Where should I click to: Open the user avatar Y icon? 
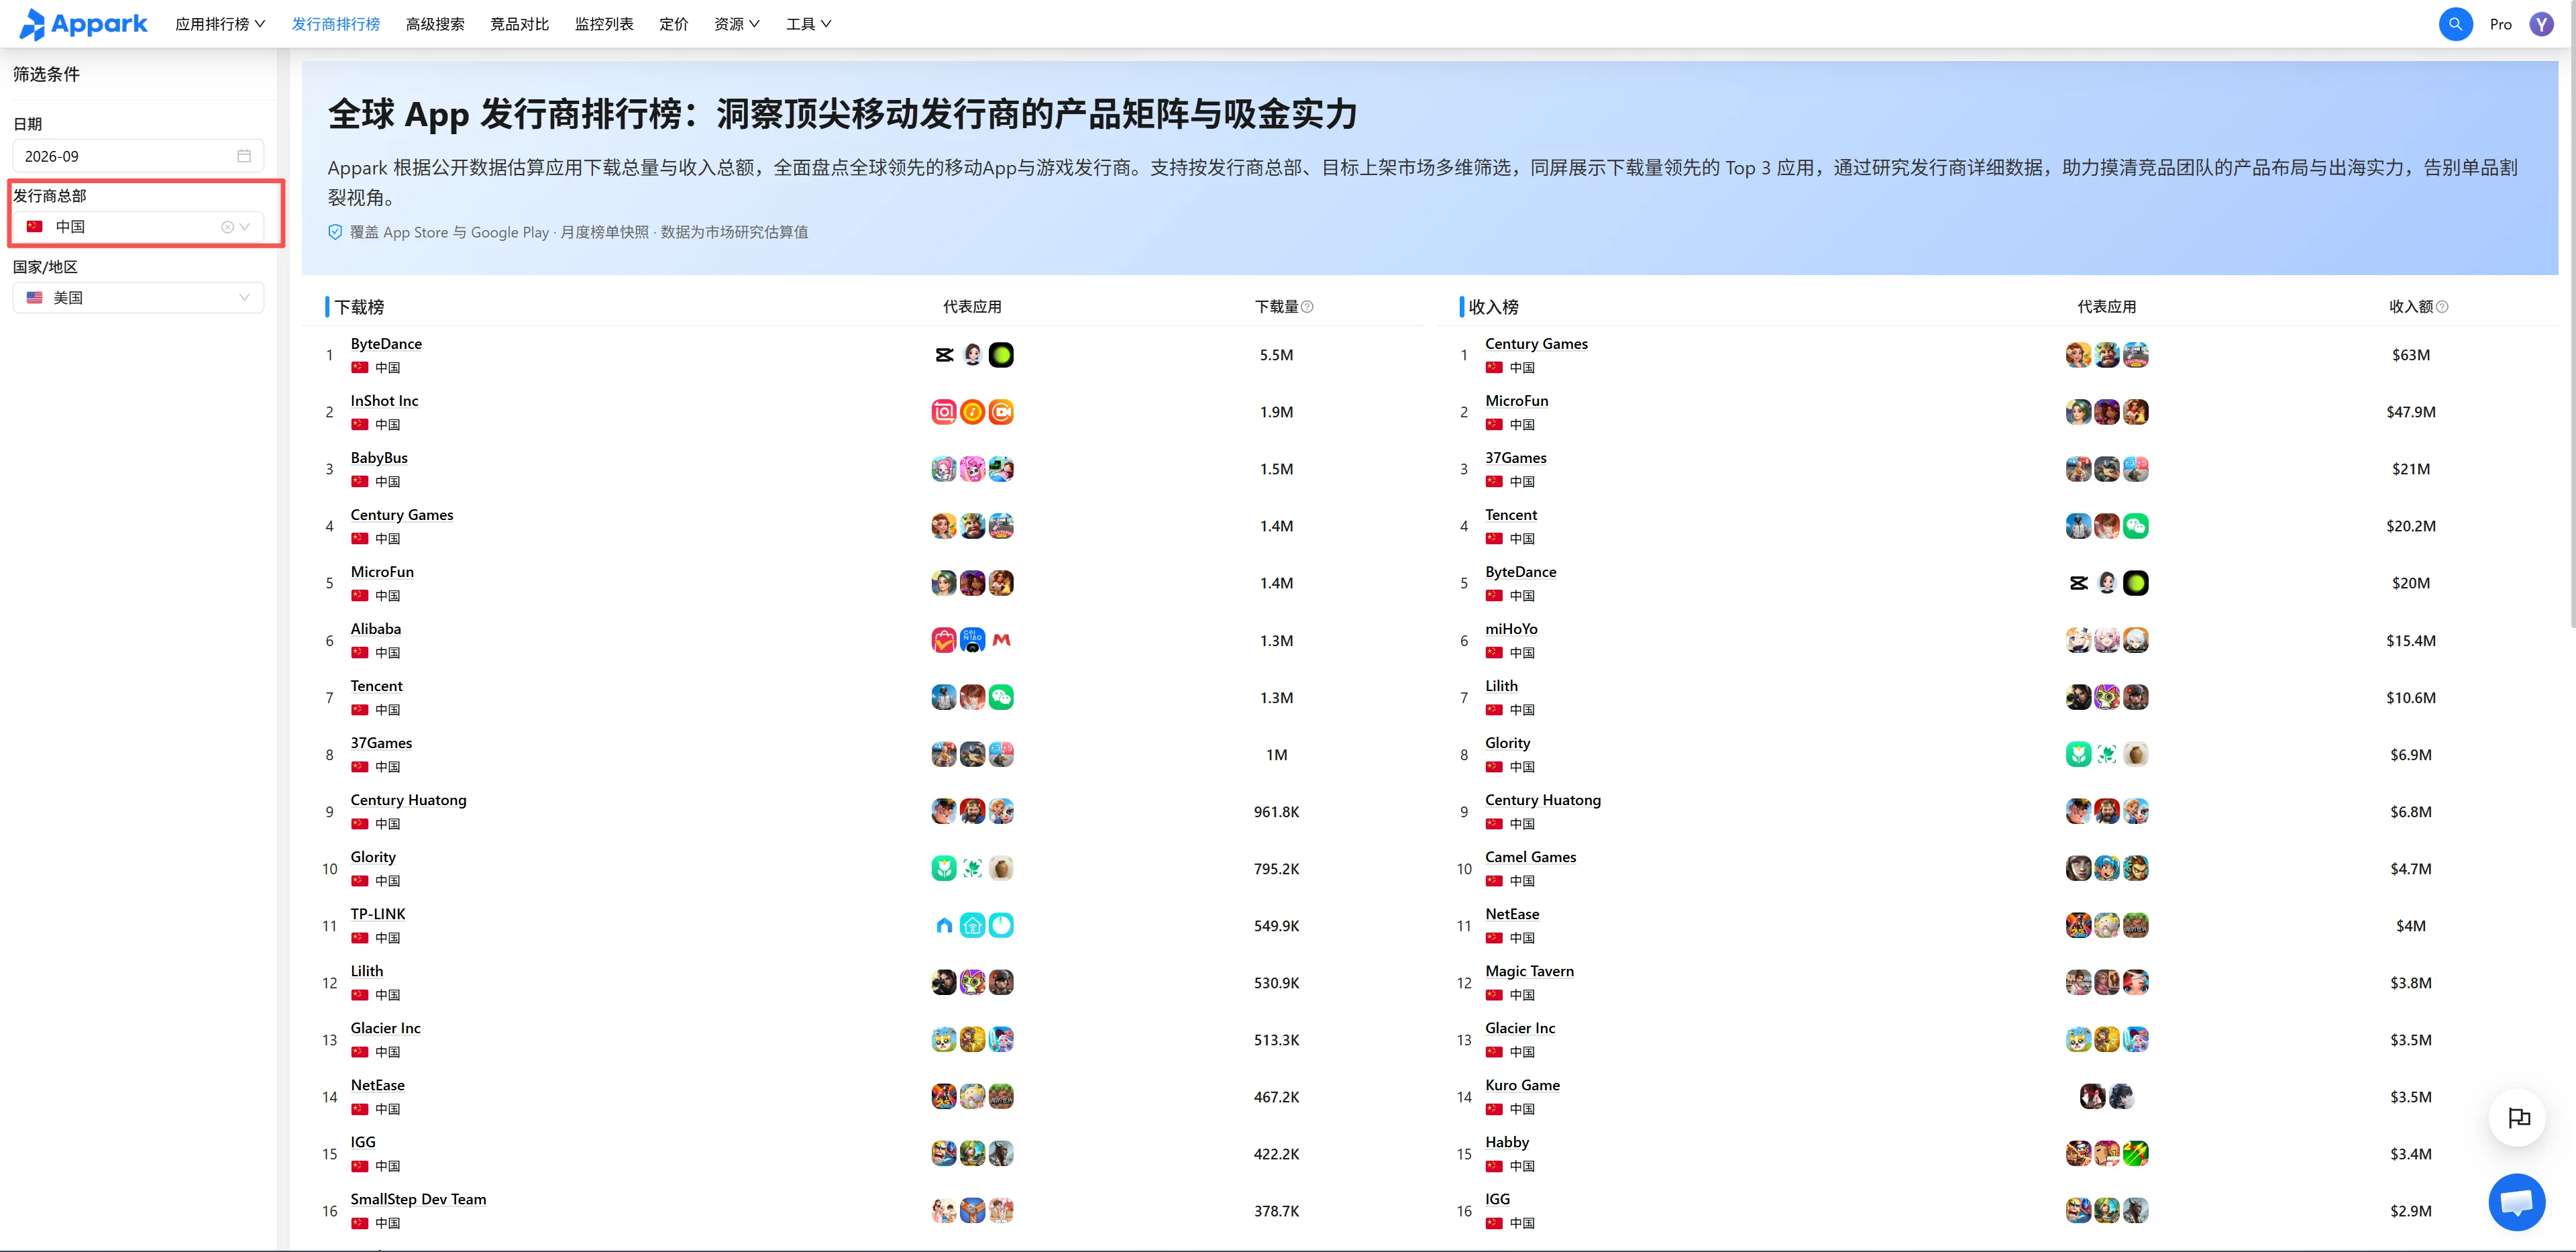2541,24
